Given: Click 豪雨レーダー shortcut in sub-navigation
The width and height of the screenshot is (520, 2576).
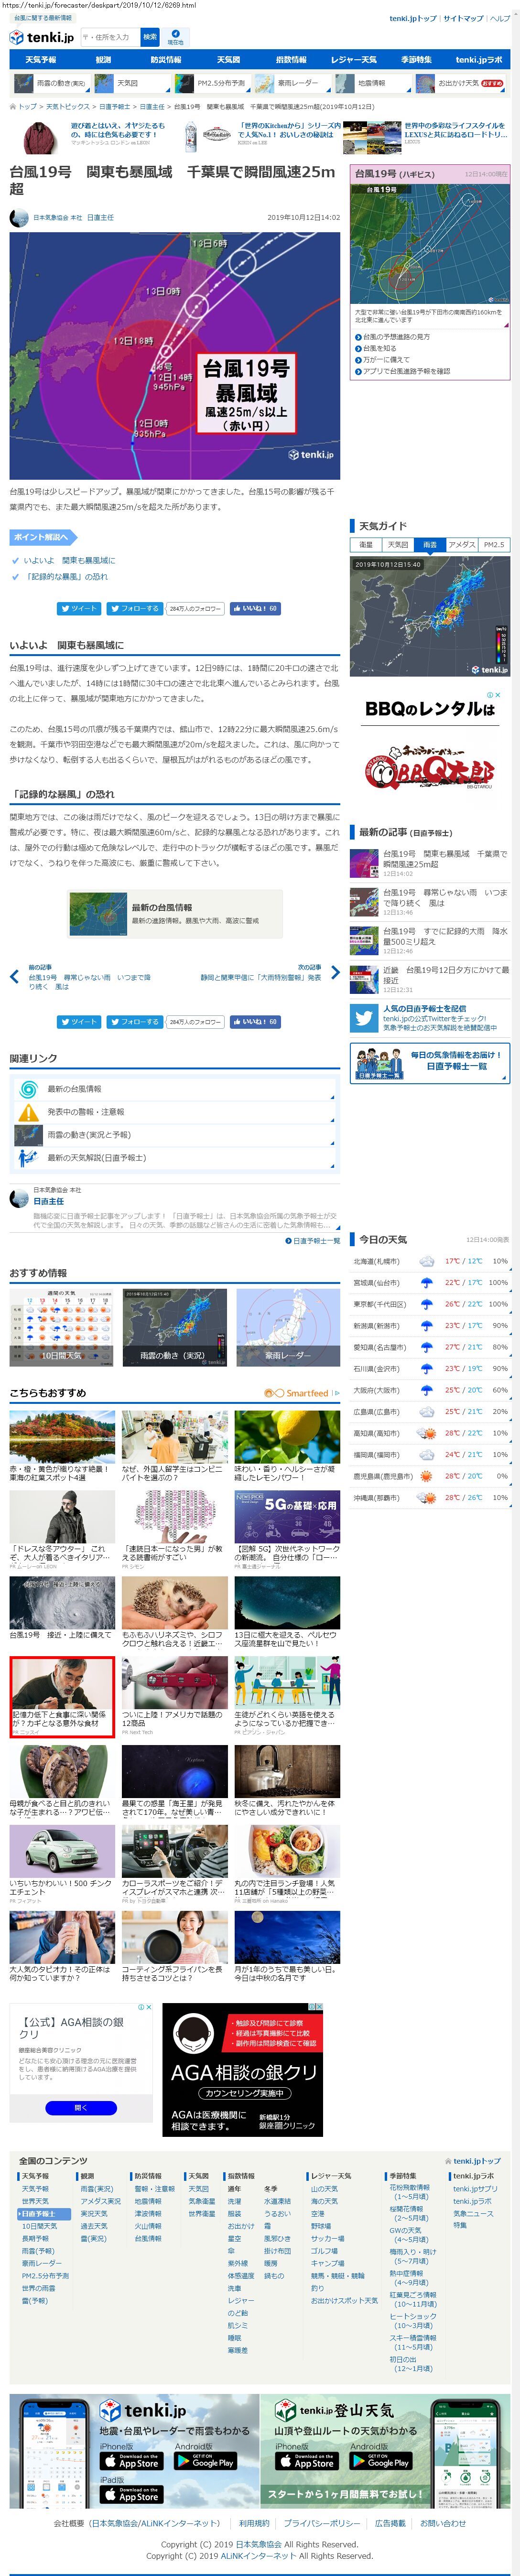Looking at the screenshot, I should click(291, 83).
